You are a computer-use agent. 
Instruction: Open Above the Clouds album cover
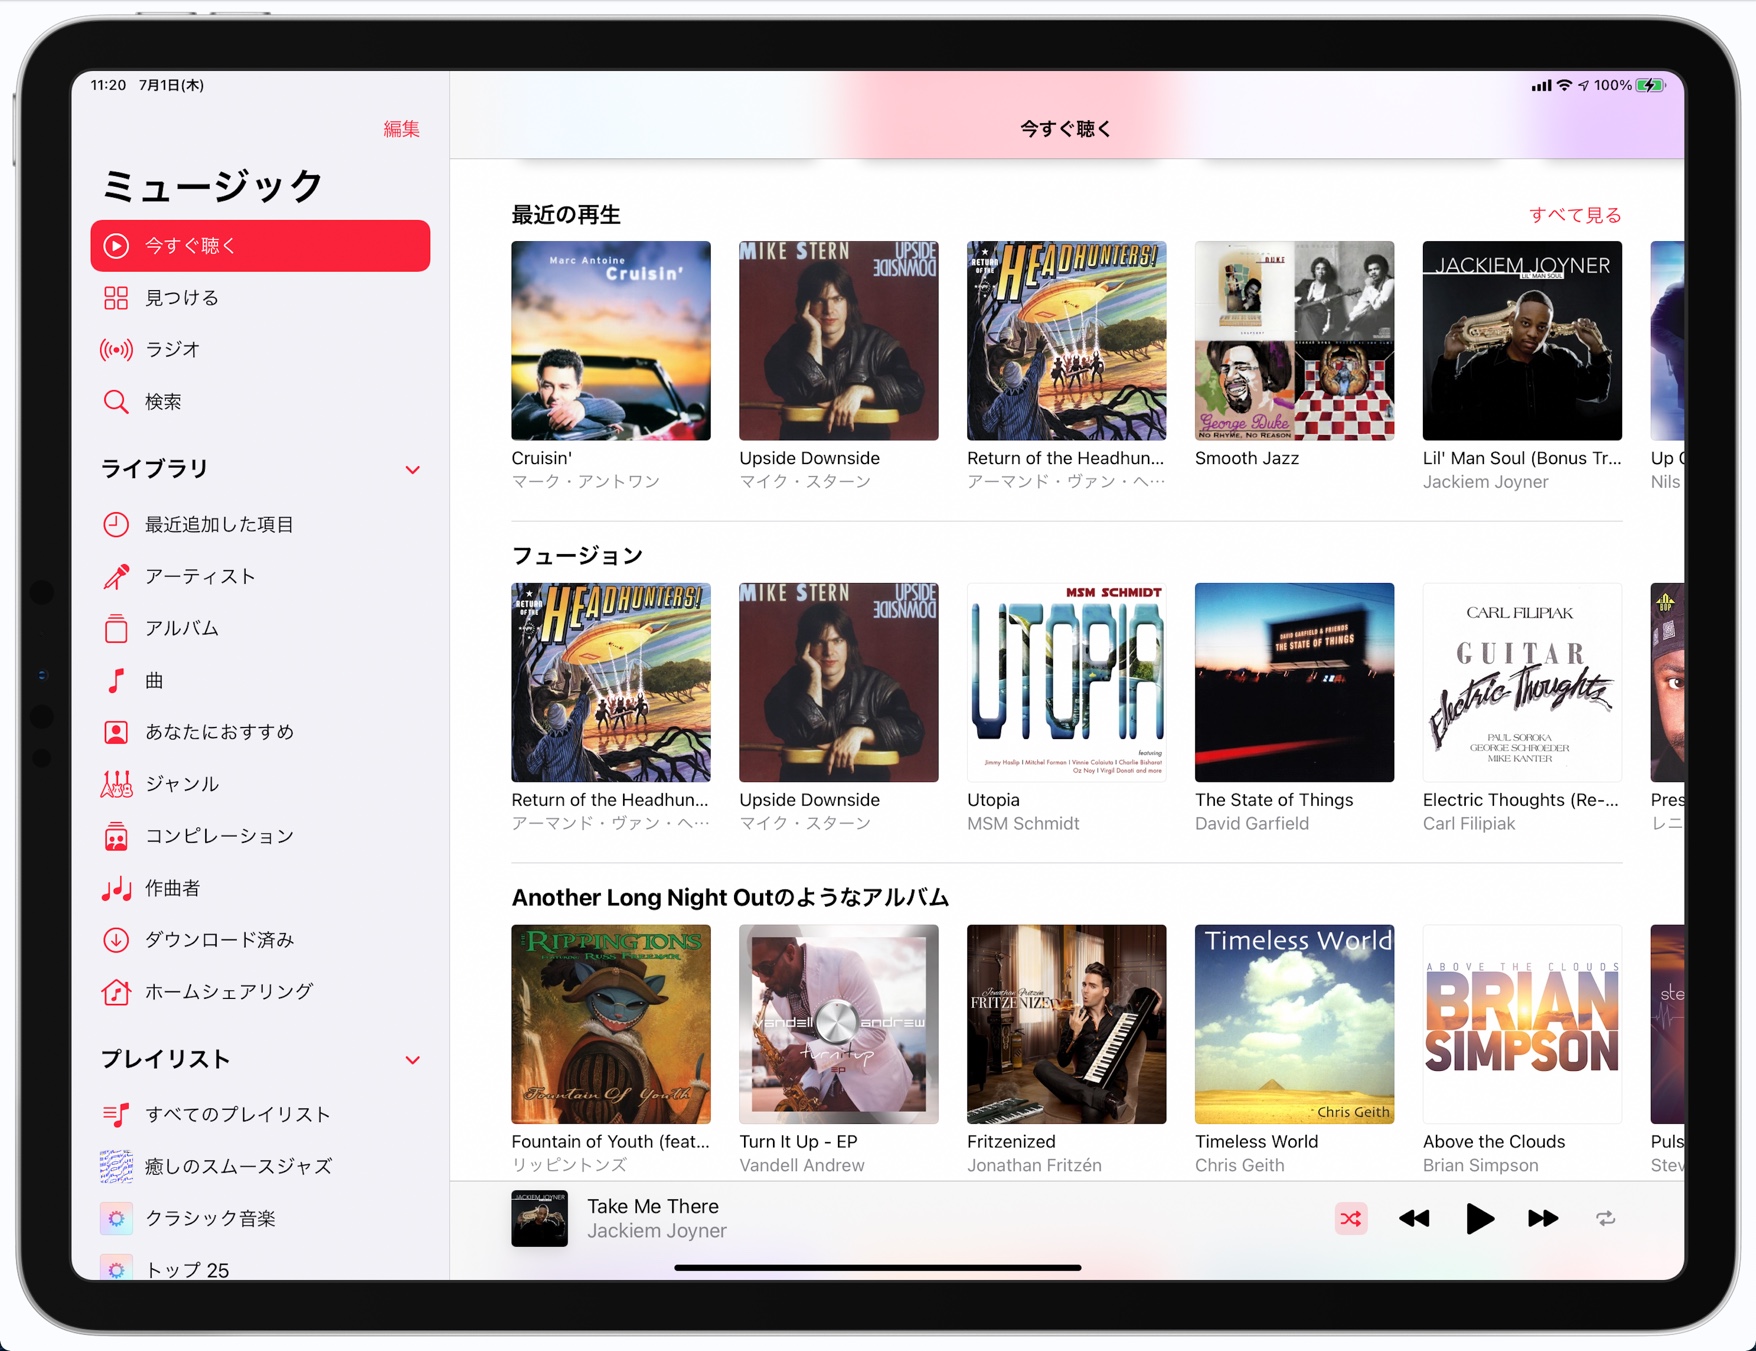(1522, 1024)
